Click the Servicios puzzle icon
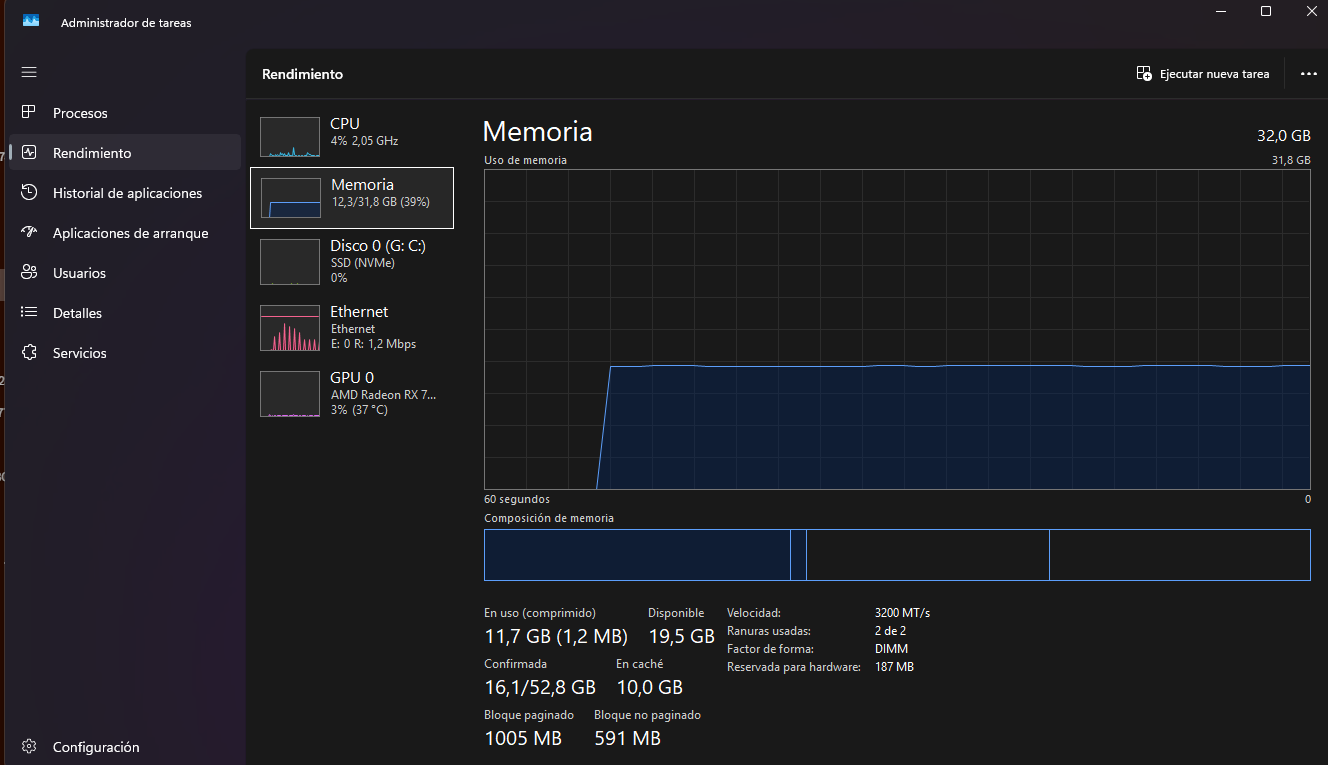This screenshot has width=1328, height=765. coord(29,353)
